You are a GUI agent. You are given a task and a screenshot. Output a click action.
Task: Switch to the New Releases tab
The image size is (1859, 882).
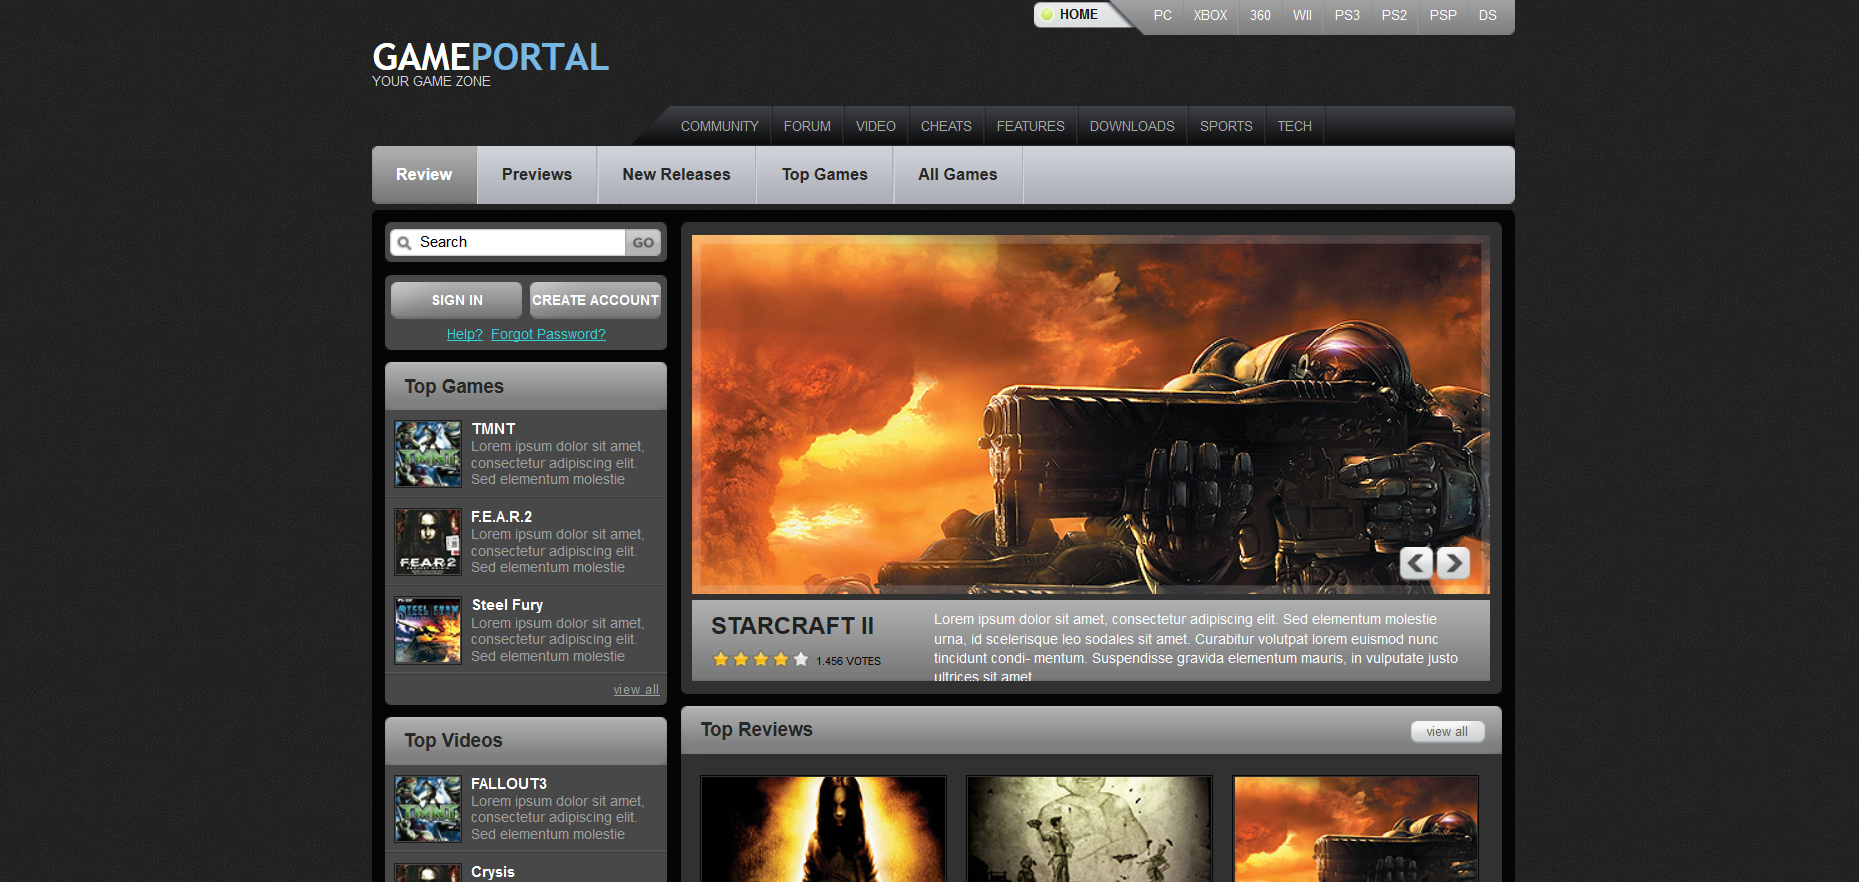tap(676, 175)
